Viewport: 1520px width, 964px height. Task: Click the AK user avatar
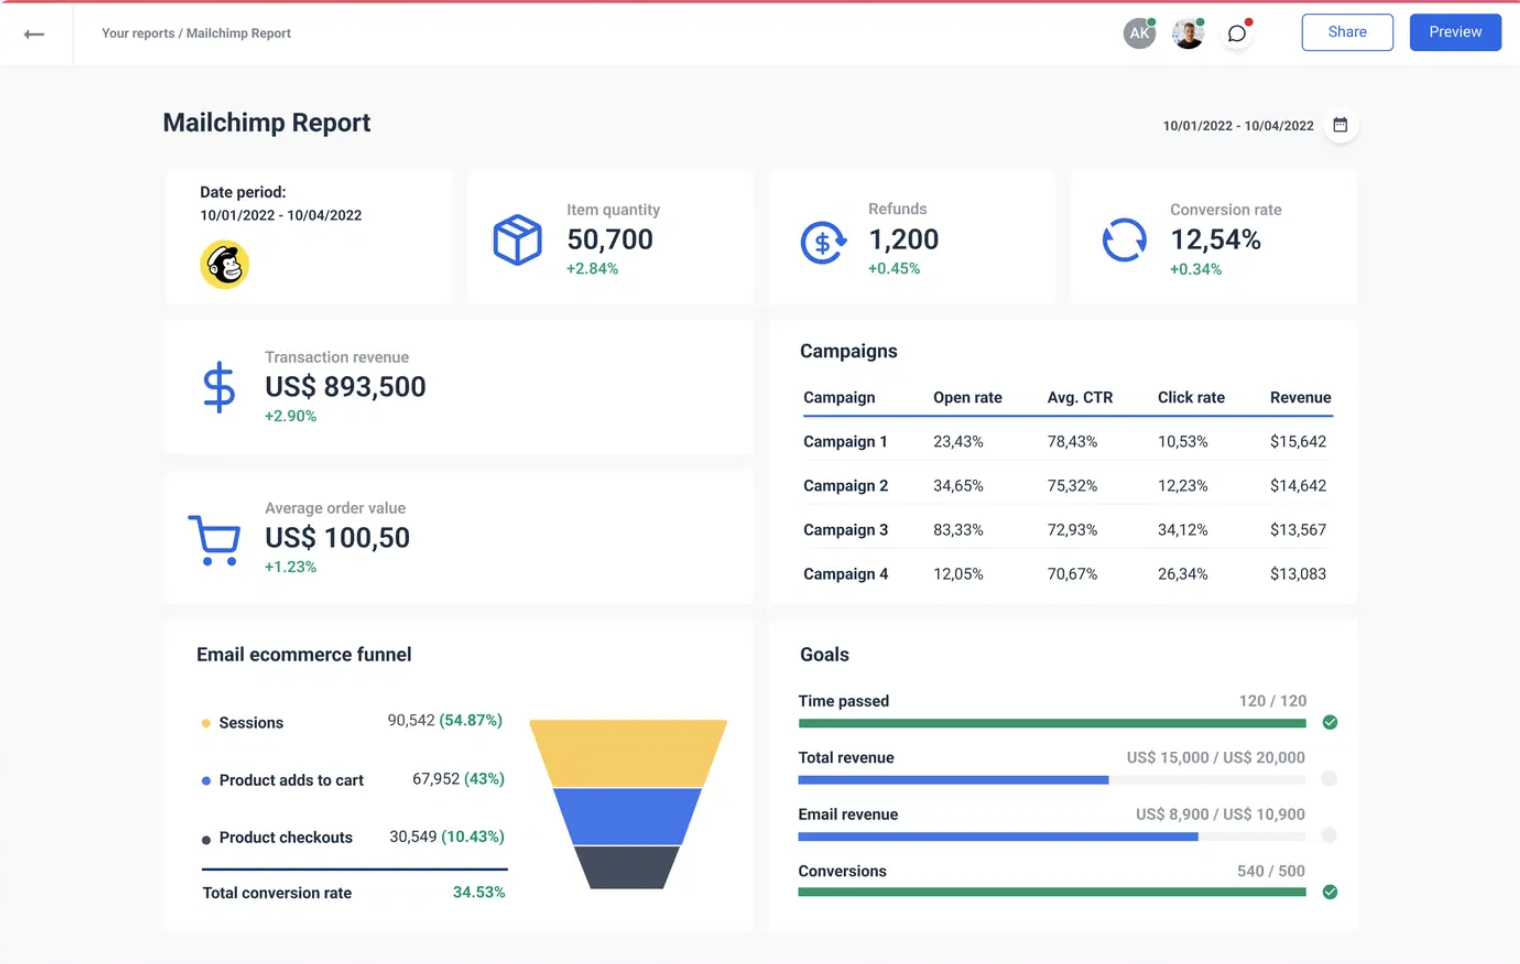[x=1139, y=34]
